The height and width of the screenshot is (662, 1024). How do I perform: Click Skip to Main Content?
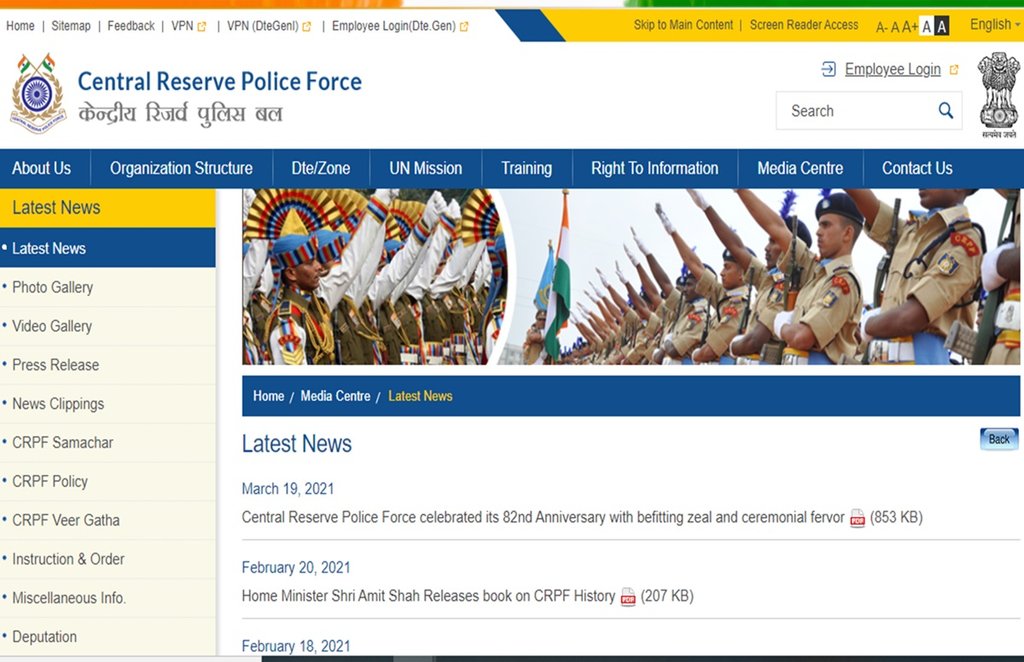point(683,25)
